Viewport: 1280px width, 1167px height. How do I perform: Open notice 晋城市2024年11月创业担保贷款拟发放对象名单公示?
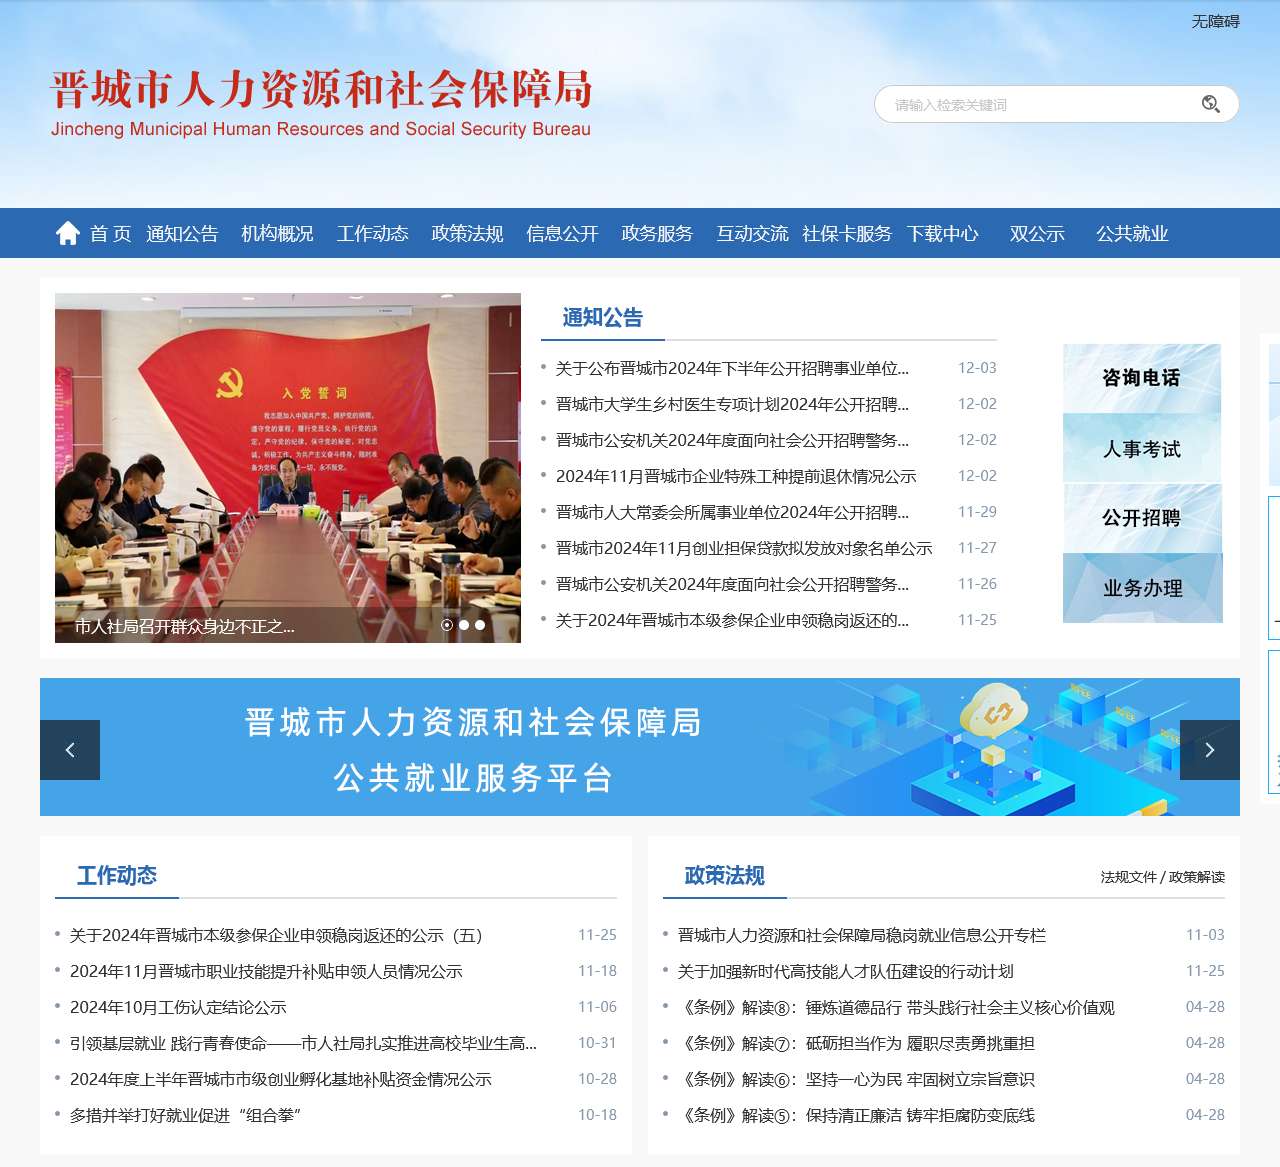tap(744, 549)
